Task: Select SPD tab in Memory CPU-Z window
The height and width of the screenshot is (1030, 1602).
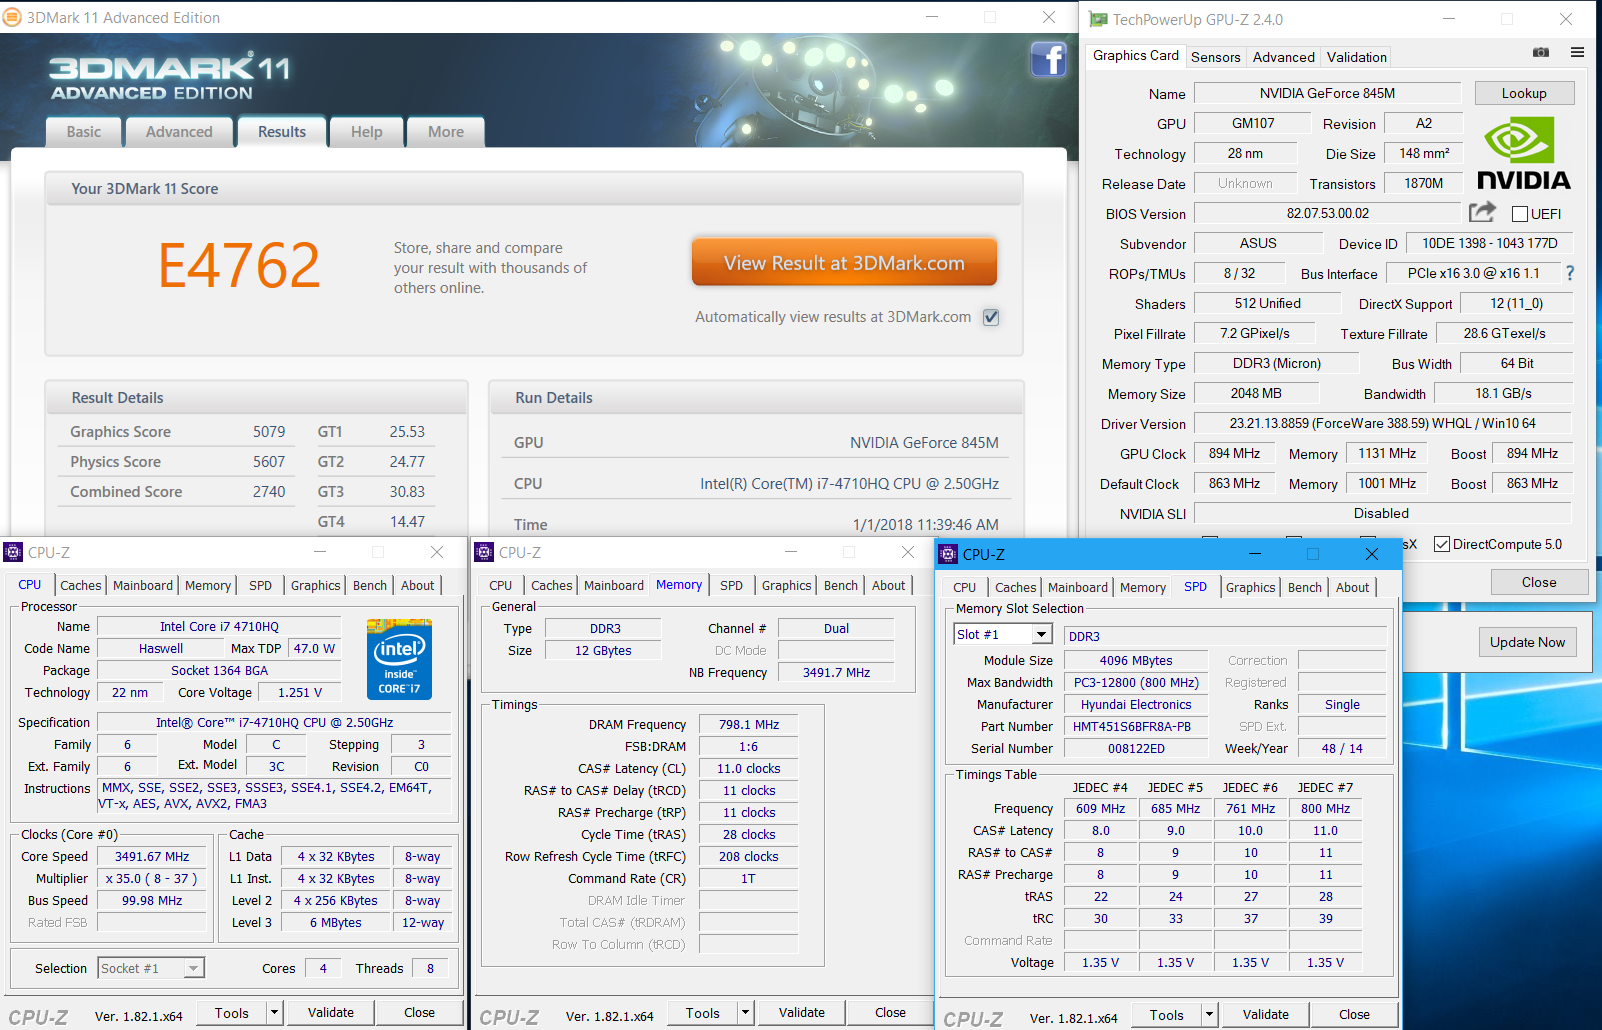Action: [x=732, y=586]
